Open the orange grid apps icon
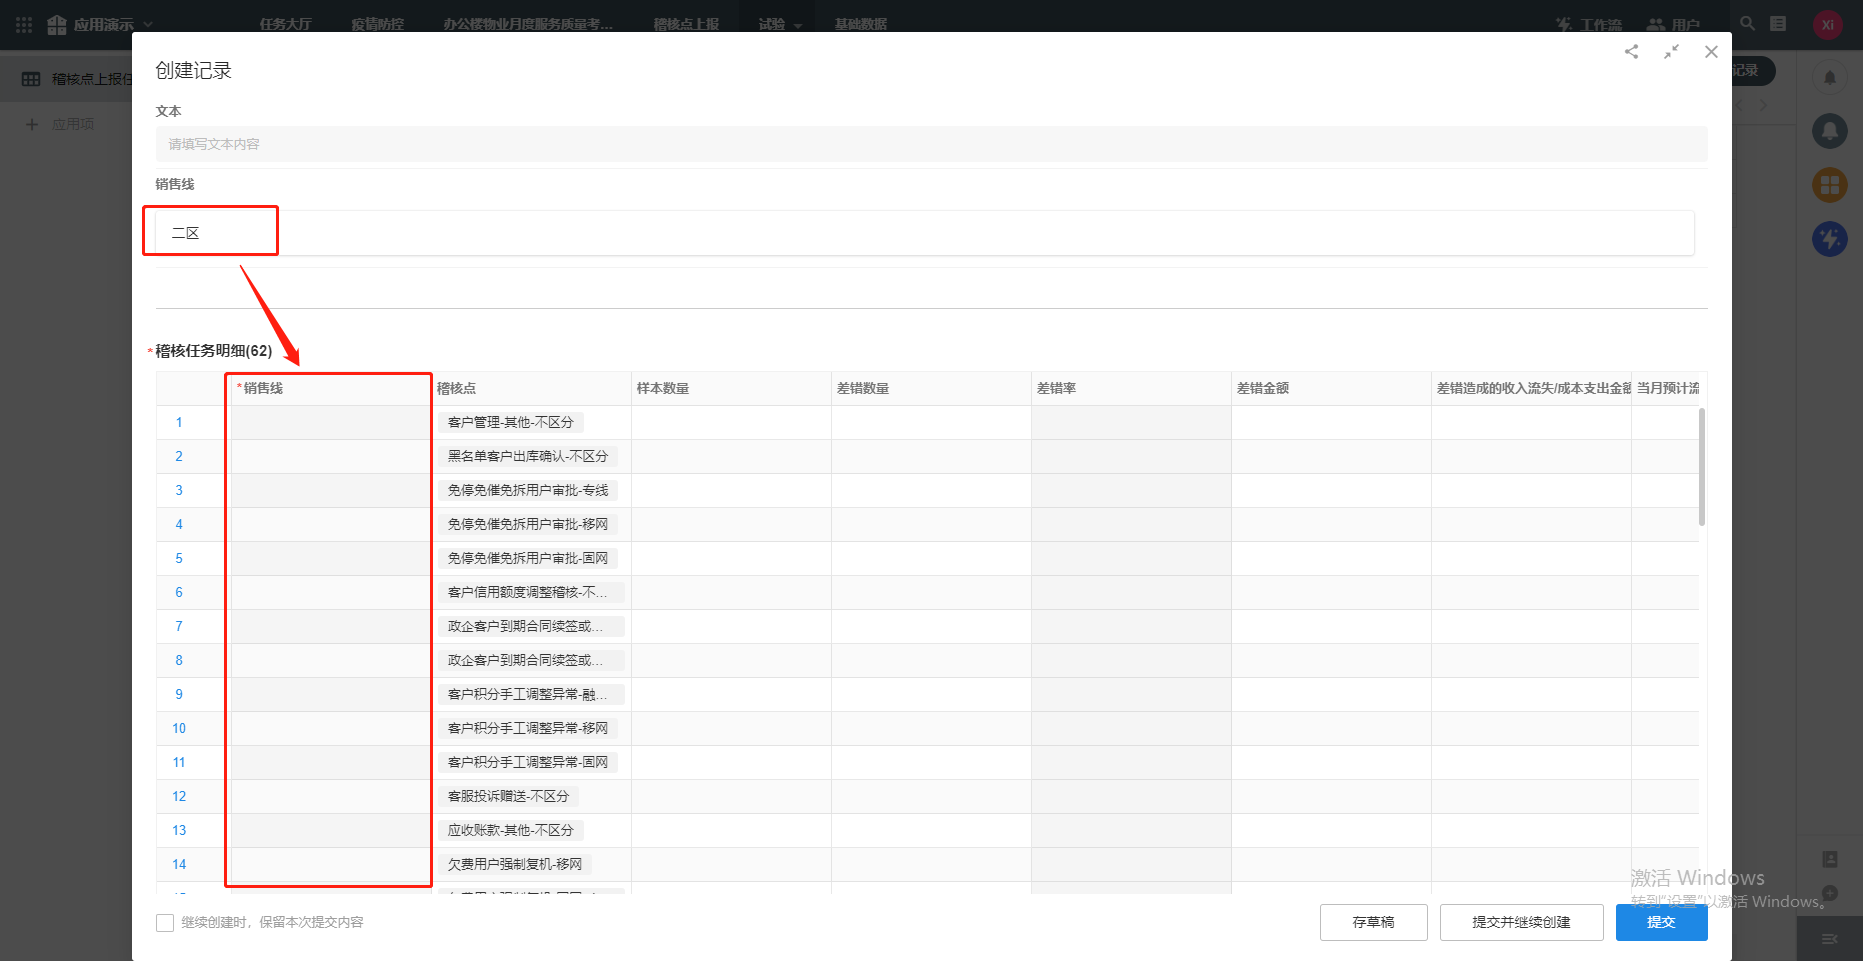 (1830, 185)
